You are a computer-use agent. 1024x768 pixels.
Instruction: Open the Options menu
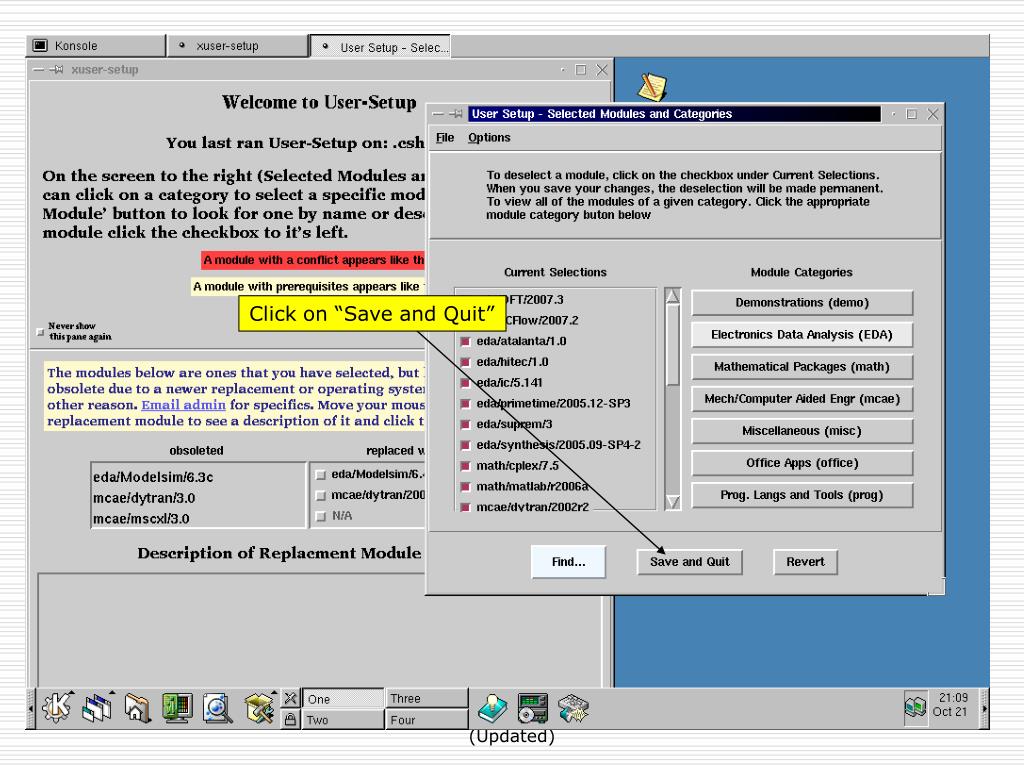[489, 138]
